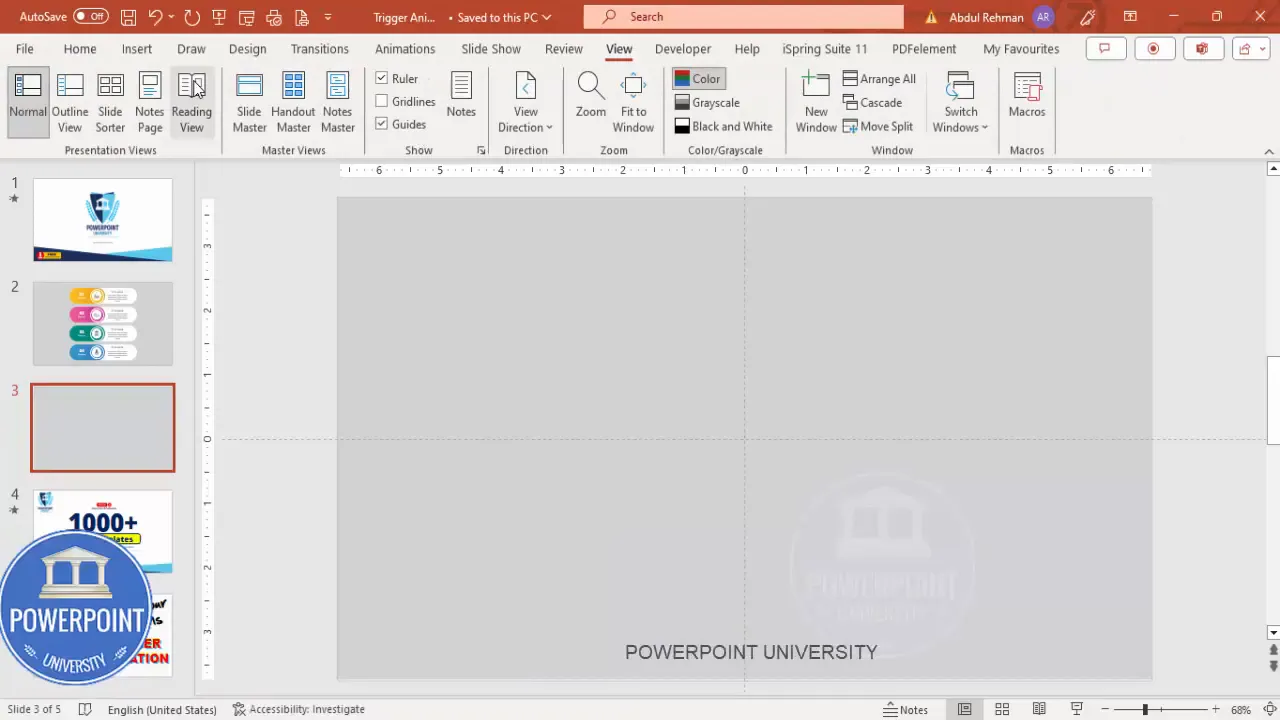Switch to the Slide Show tab
1280x720 pixels.
tap(491, 49)
